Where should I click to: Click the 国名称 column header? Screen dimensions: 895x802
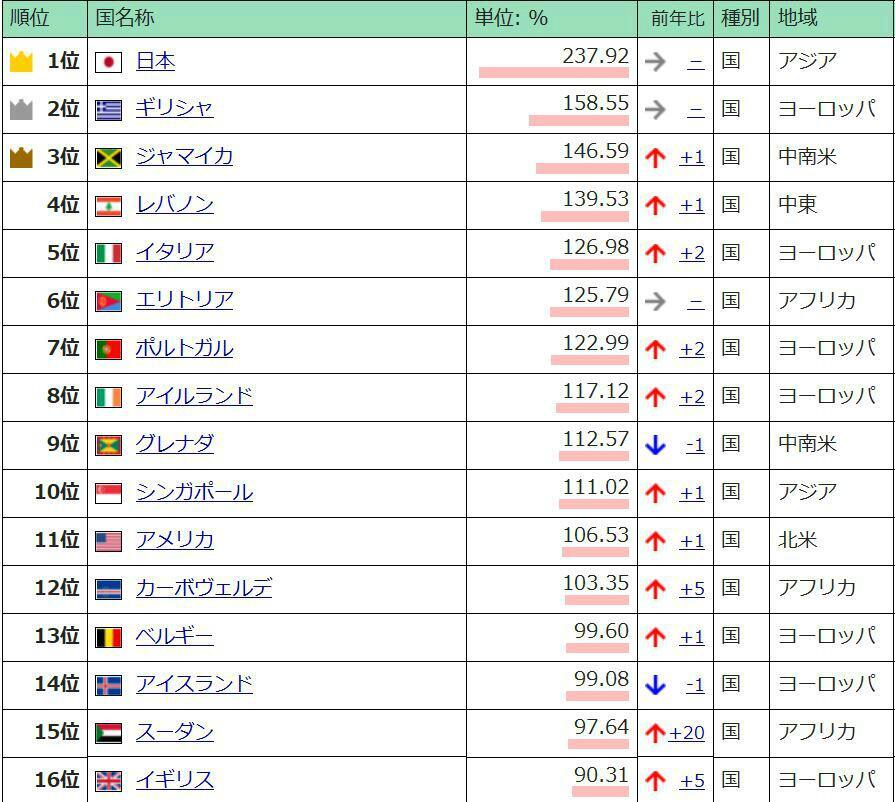[x=277, y=19]
